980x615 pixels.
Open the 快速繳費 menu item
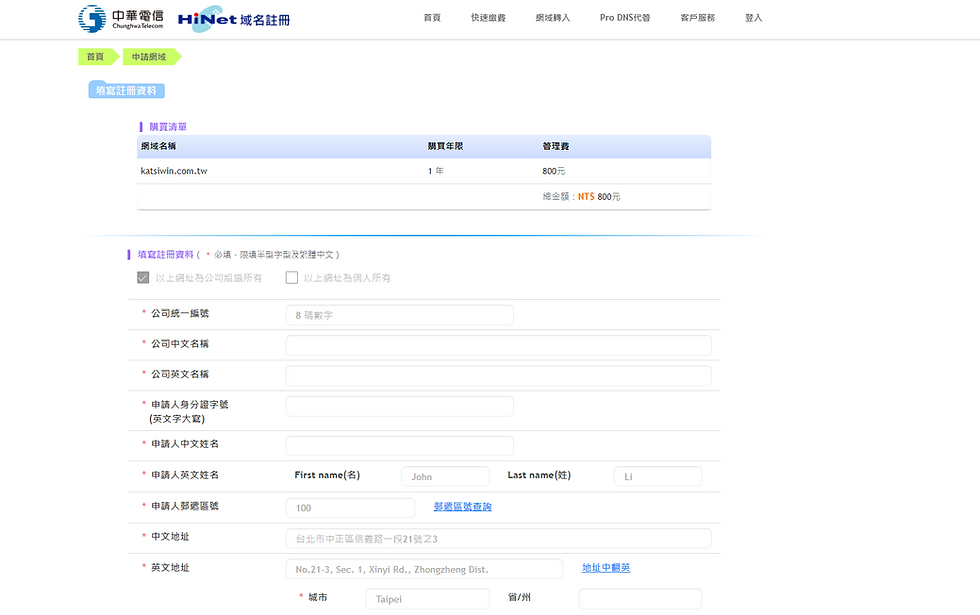pos(488,17)
